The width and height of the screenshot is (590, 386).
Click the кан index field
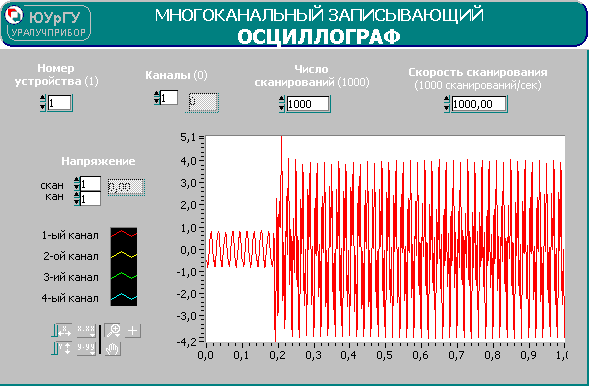90,199
